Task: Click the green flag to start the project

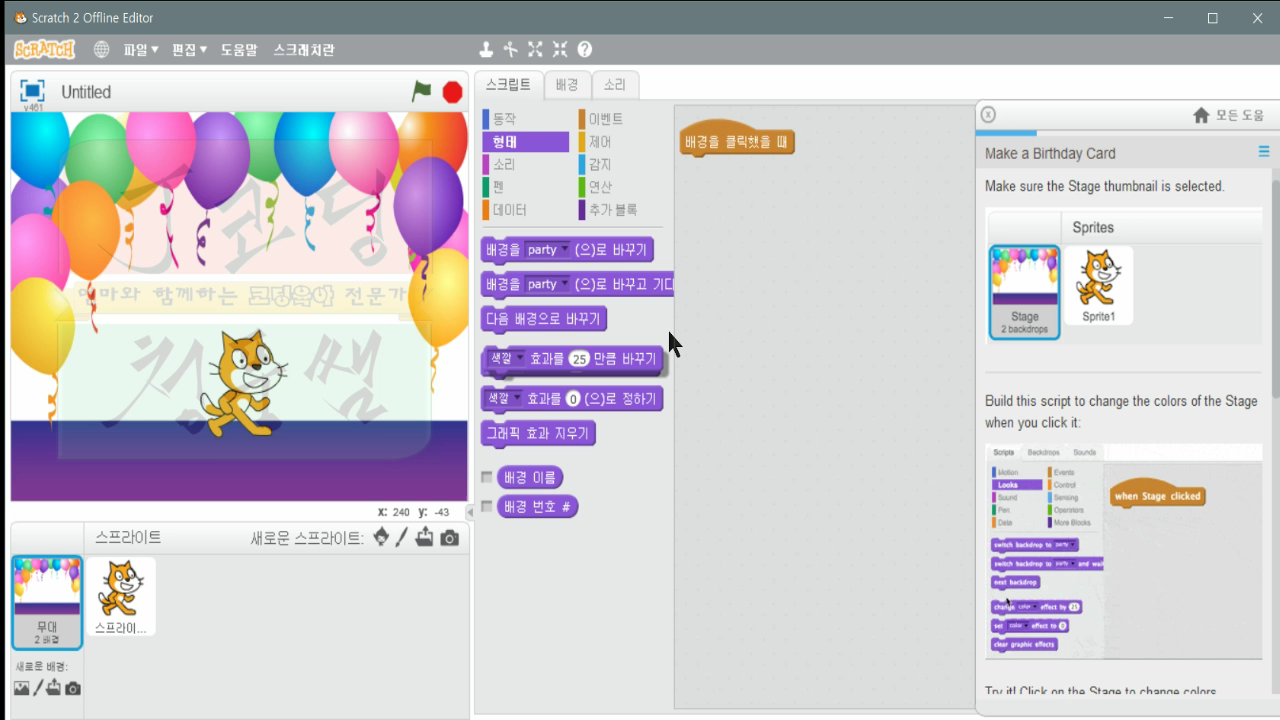Action: click(x=419, y=90)
